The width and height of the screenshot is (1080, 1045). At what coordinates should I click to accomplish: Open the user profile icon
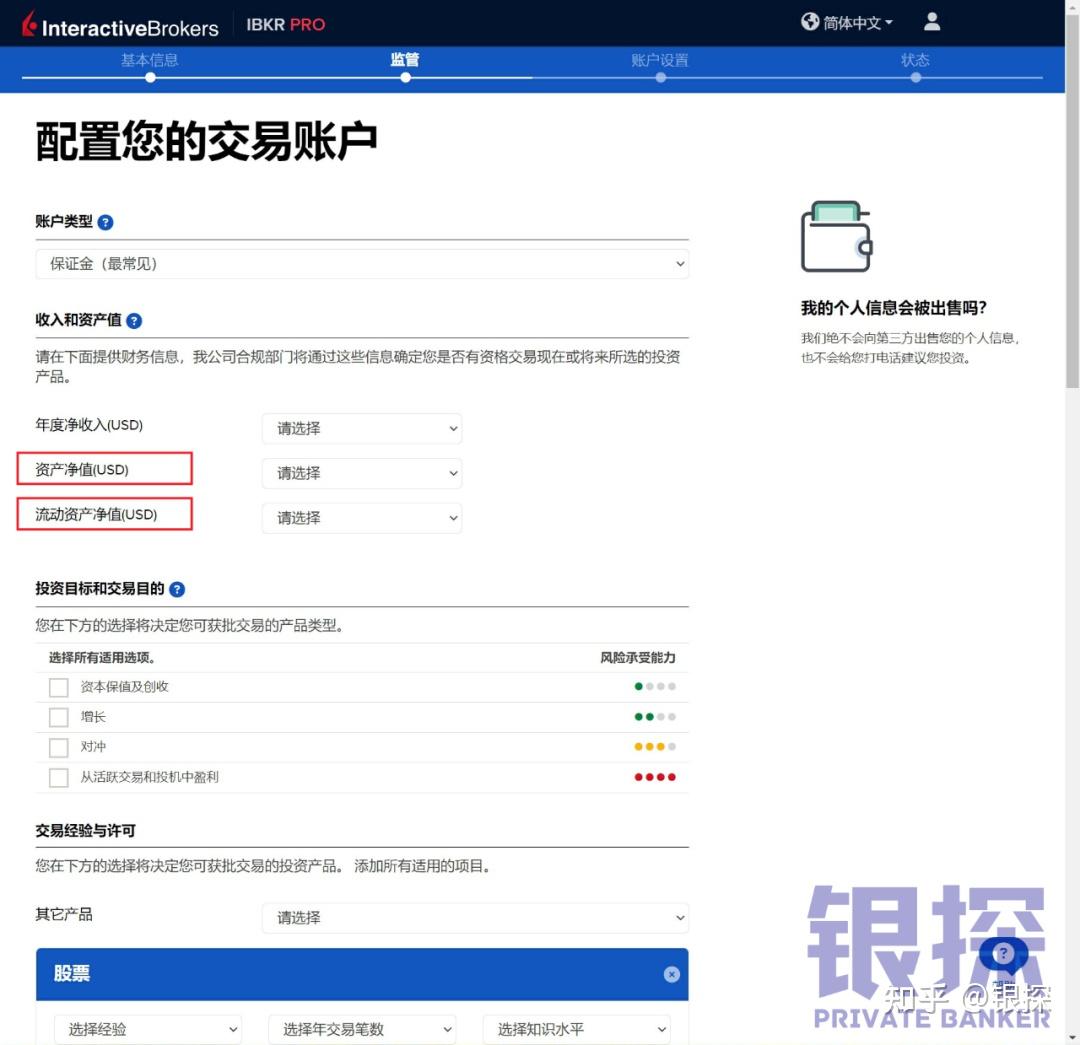[x=931, y=21]
